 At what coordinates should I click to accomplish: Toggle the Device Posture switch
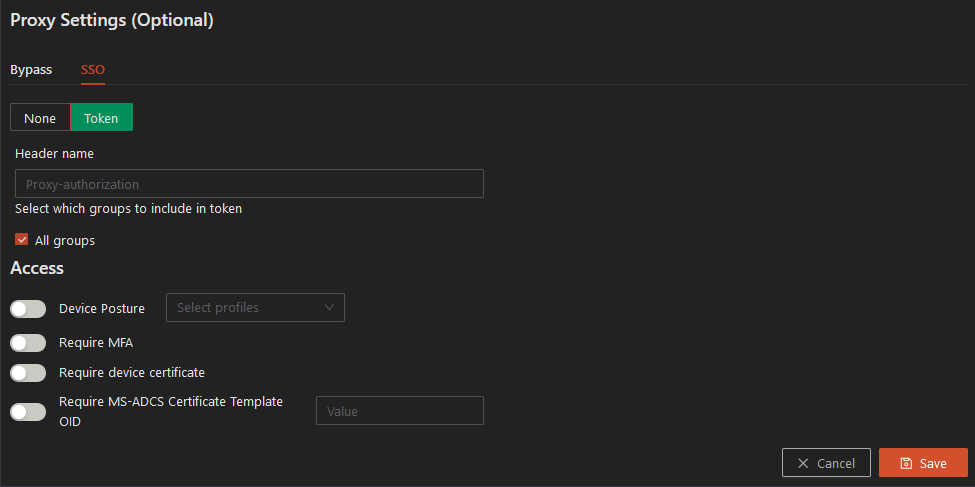28,308
